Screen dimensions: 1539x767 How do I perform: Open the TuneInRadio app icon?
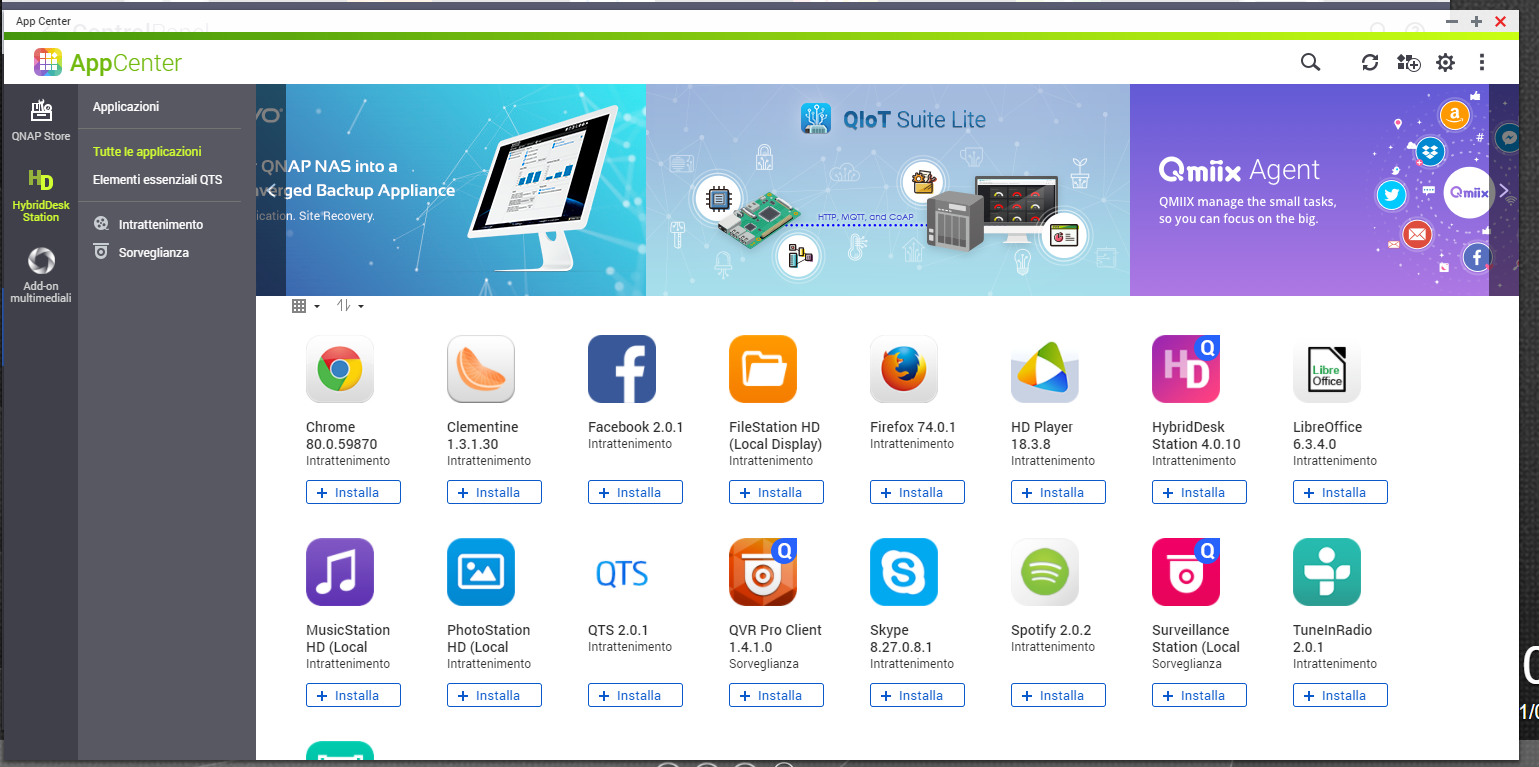coord(1327,572)
